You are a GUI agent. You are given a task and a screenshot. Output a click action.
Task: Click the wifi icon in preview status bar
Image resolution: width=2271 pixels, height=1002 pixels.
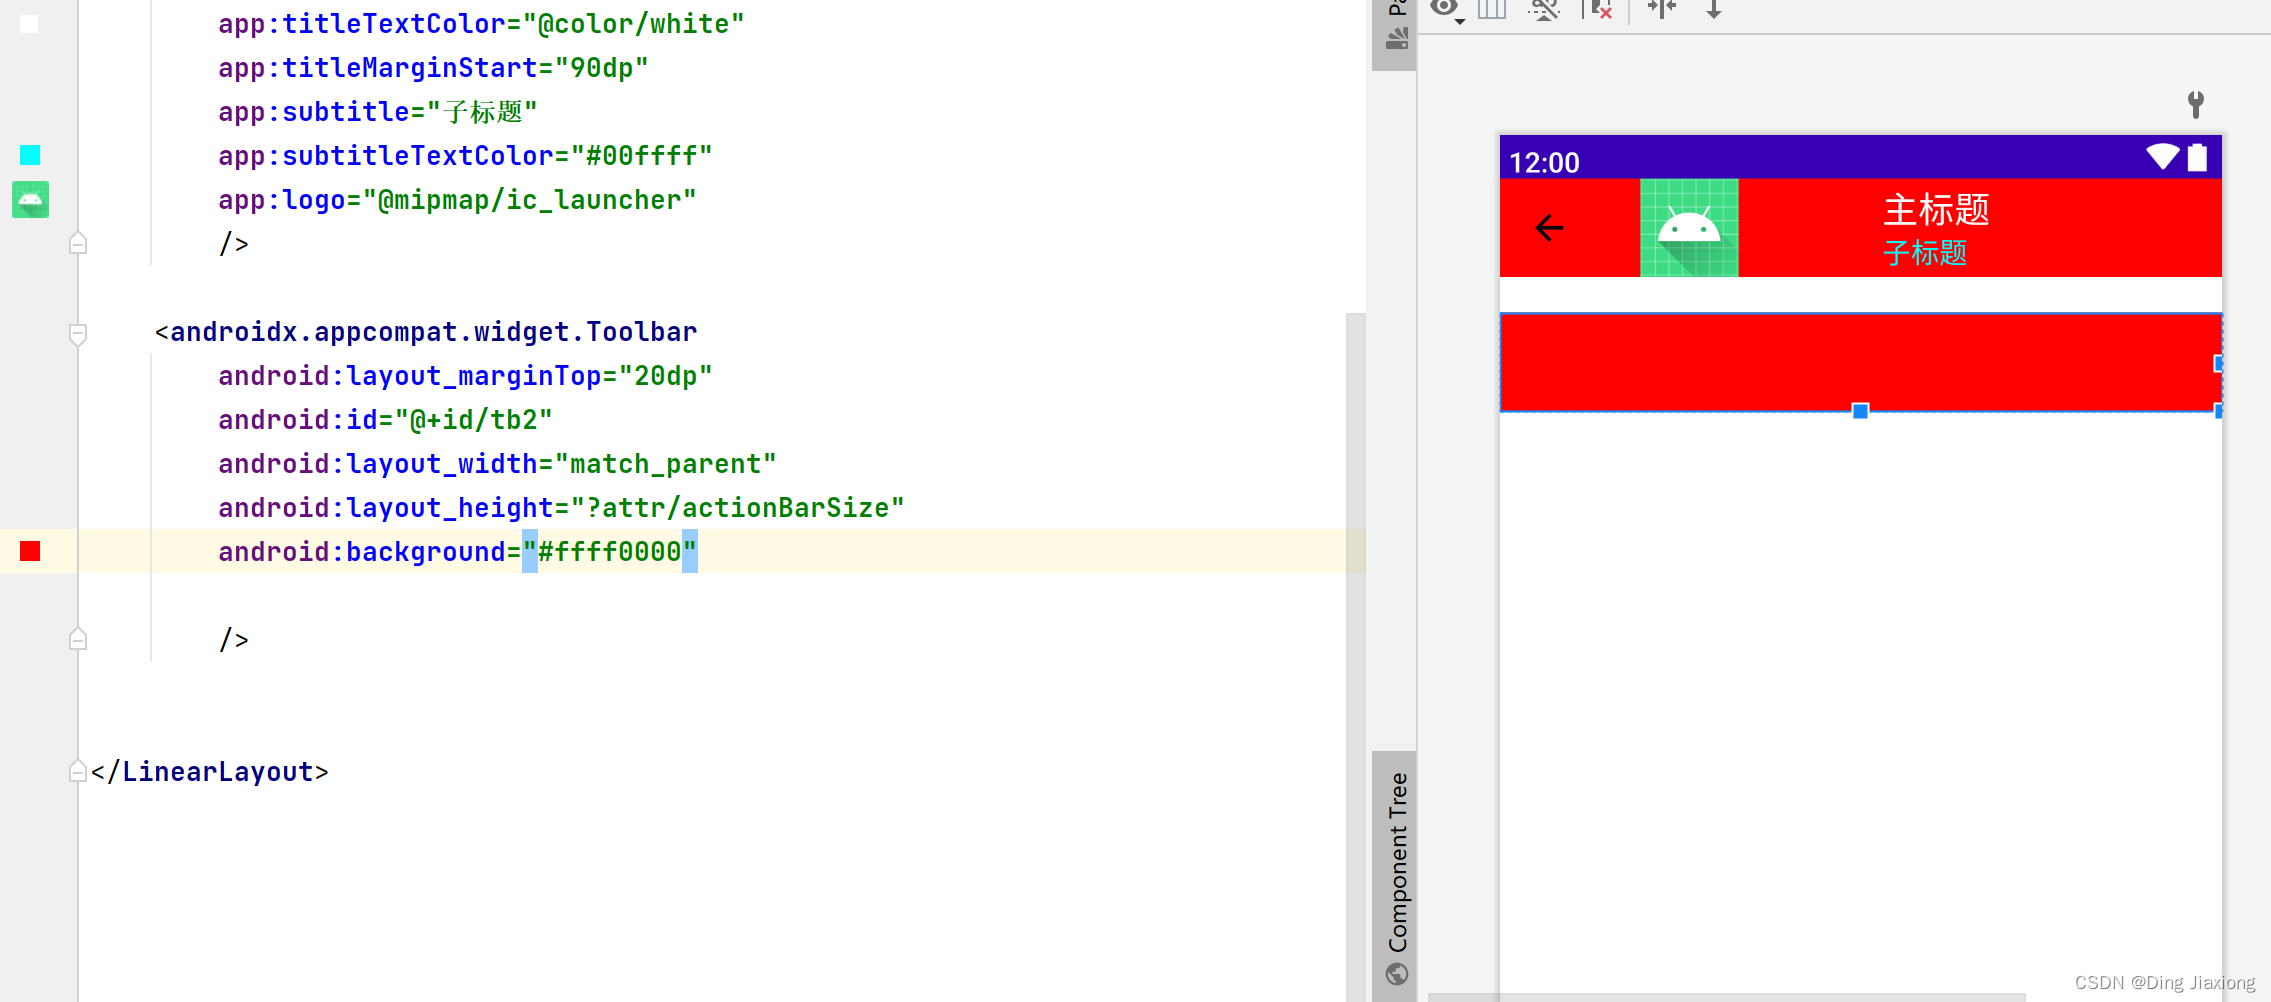pos(2162,157)
